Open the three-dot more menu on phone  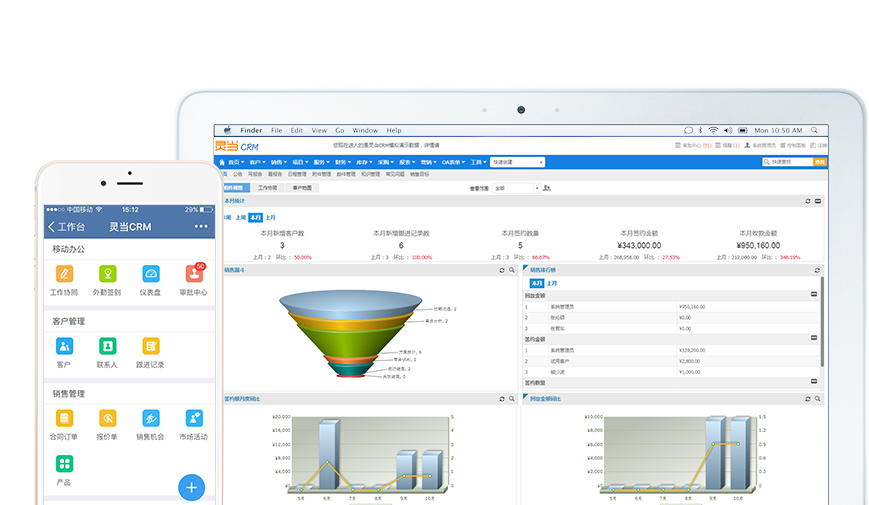click(x=201, y=227)
